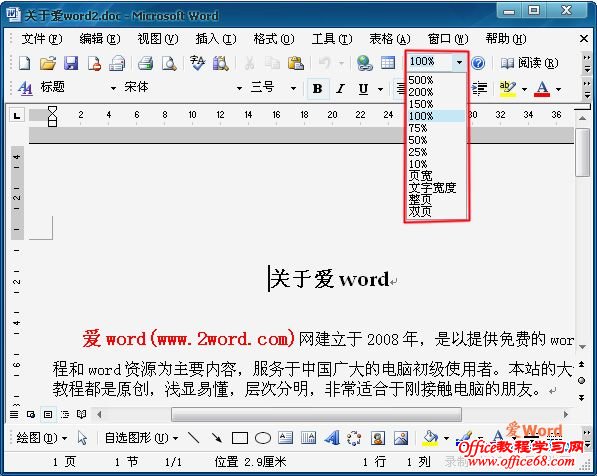Open the font 宋体 dropdown
Screen dimensions: 597x476
click(239, 89)
